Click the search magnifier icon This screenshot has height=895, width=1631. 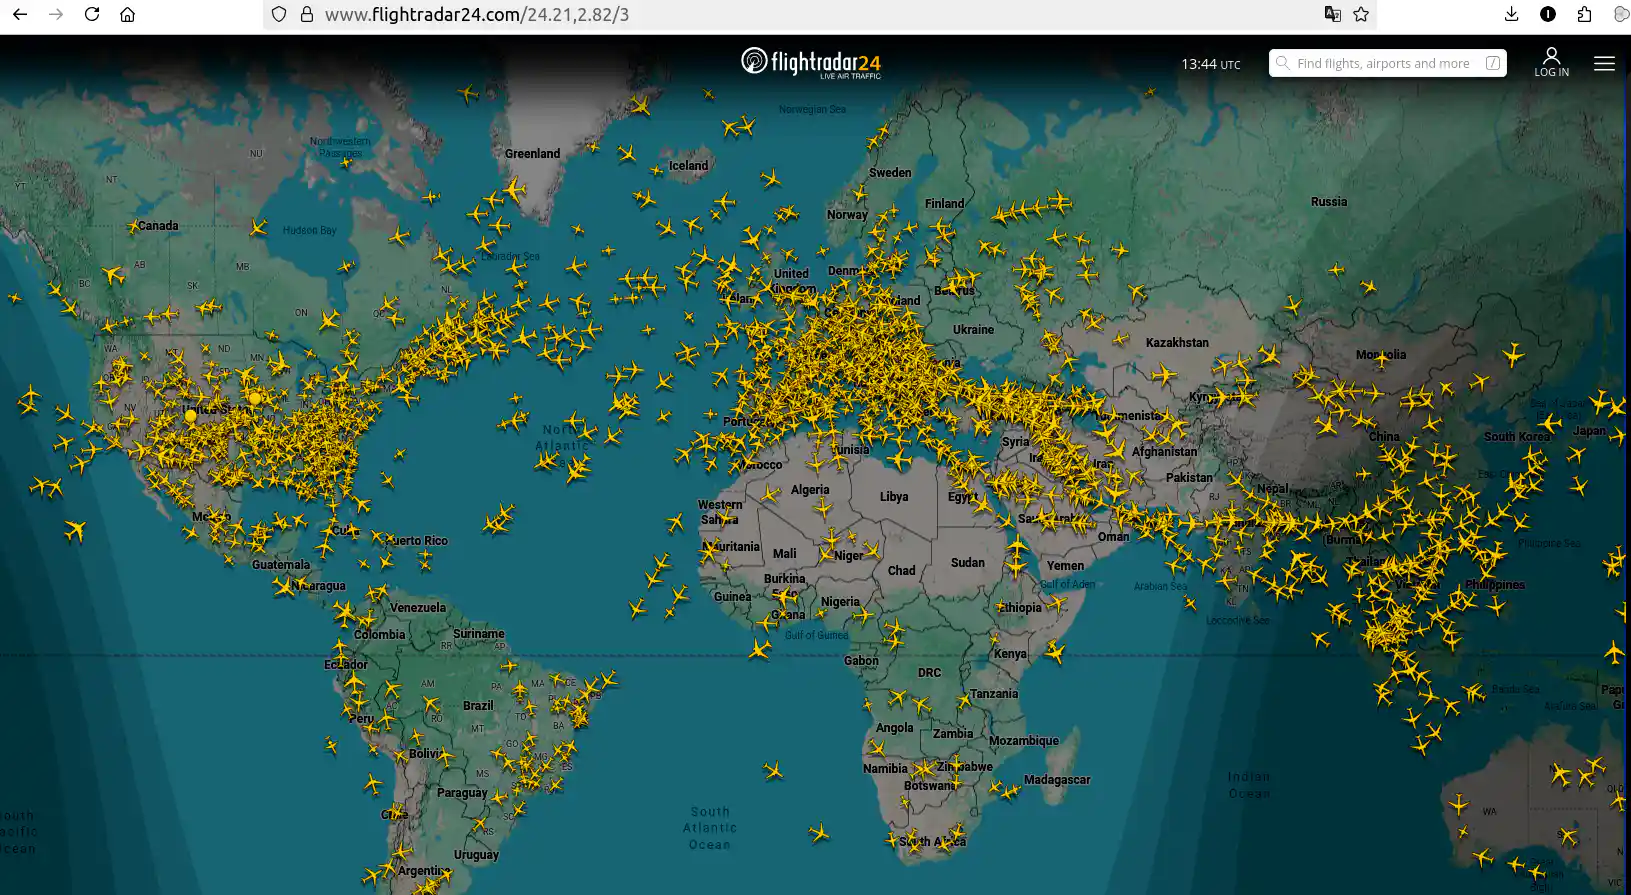(x=1282, y=63)
